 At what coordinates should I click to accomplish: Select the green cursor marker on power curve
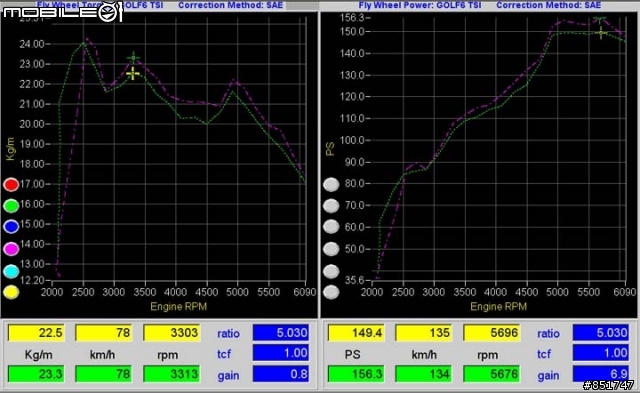coord(600,20)
